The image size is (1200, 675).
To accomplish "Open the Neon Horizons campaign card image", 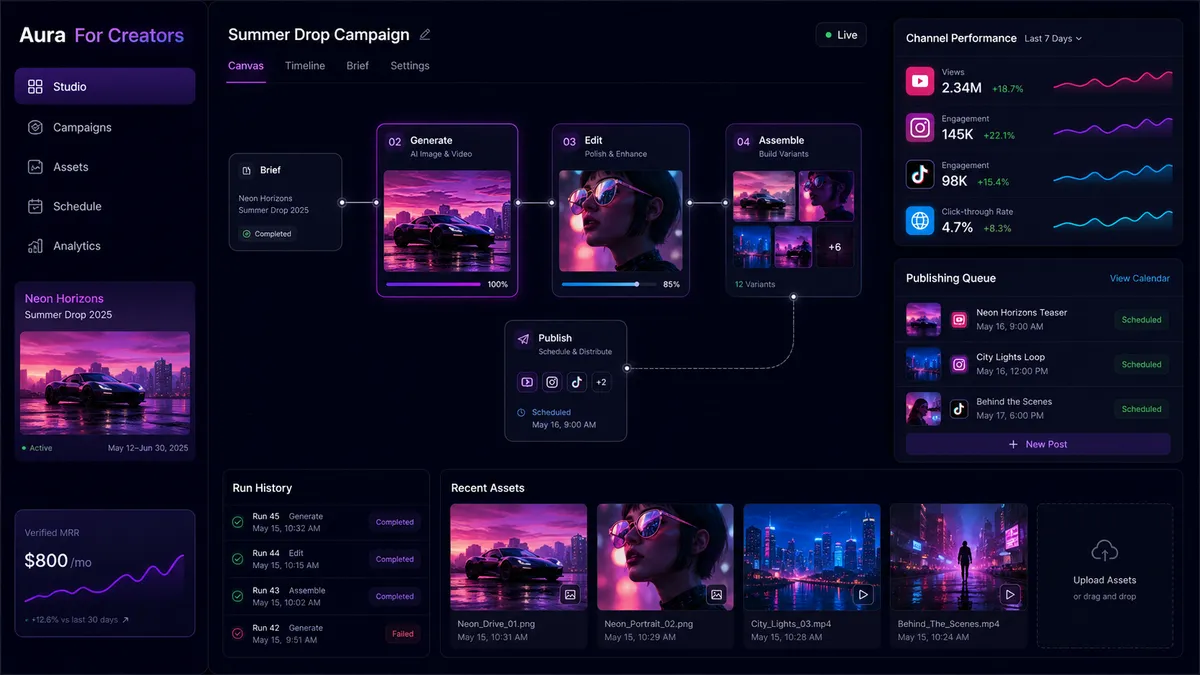I will [x=105, y=382].
